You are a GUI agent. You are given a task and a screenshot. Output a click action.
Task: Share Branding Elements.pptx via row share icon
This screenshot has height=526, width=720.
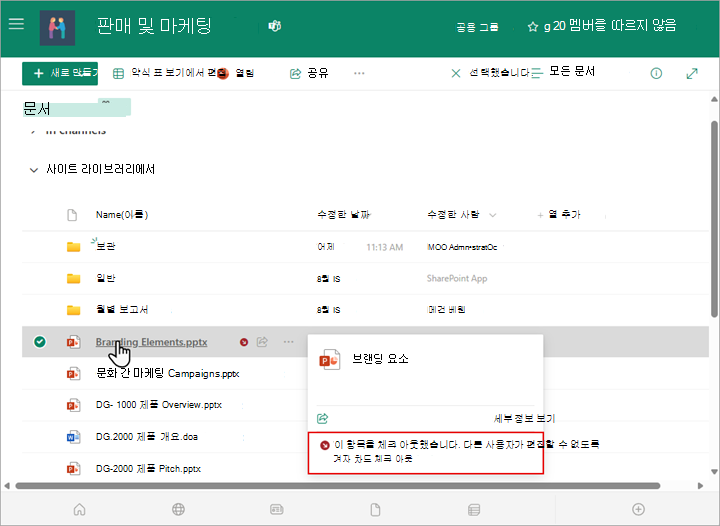pos(262,341)
